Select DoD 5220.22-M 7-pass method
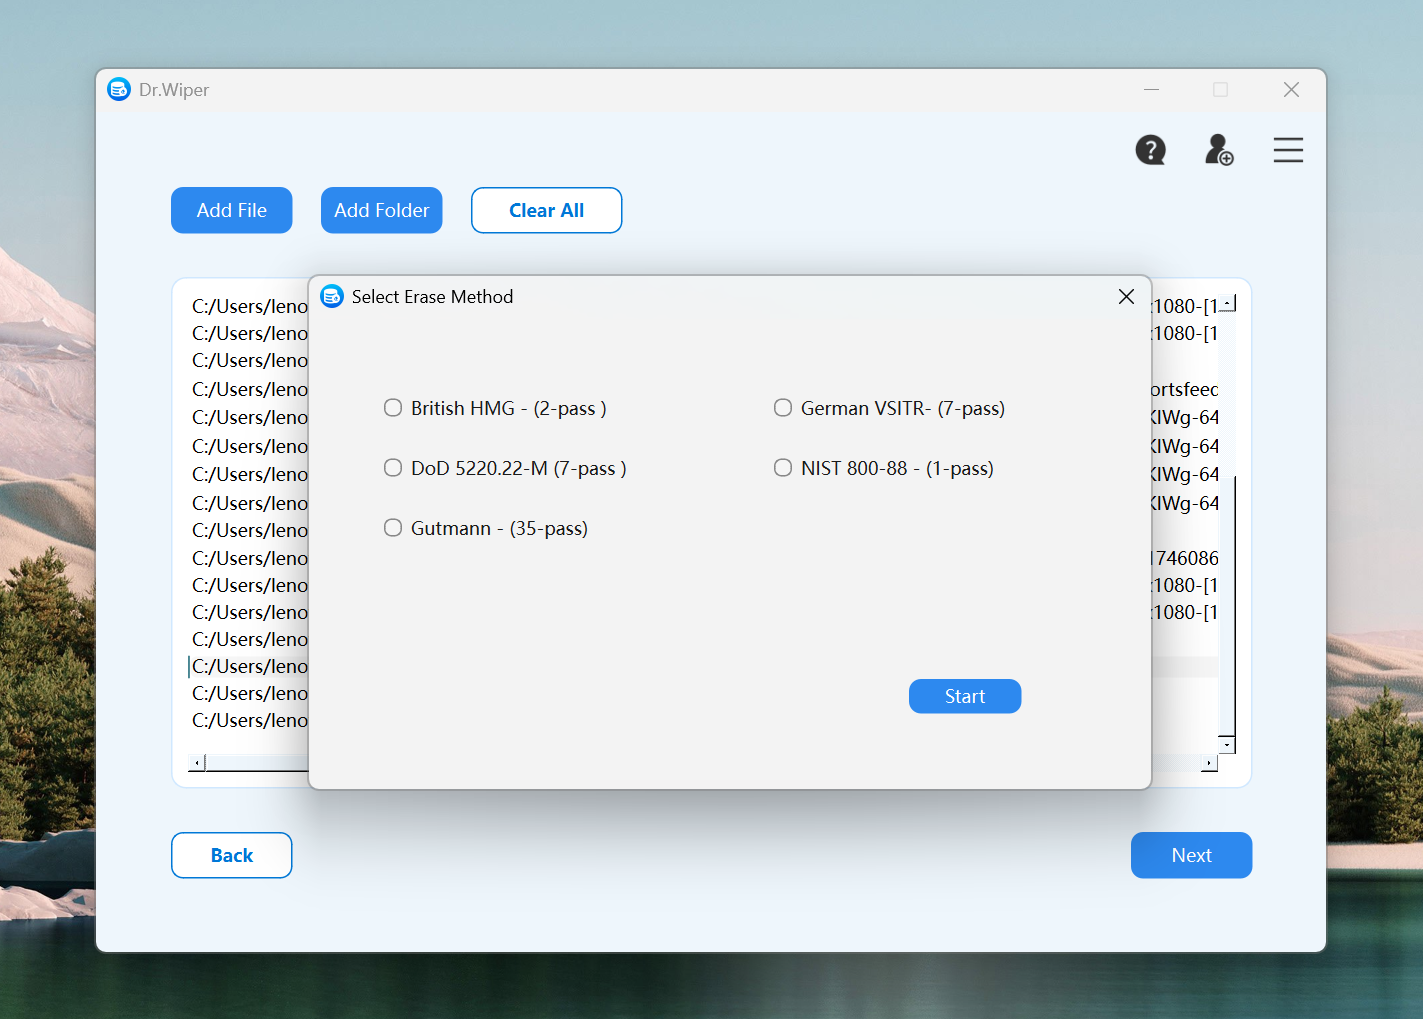The height and width of the screenshot is (1019, 1423). [505, 468]
